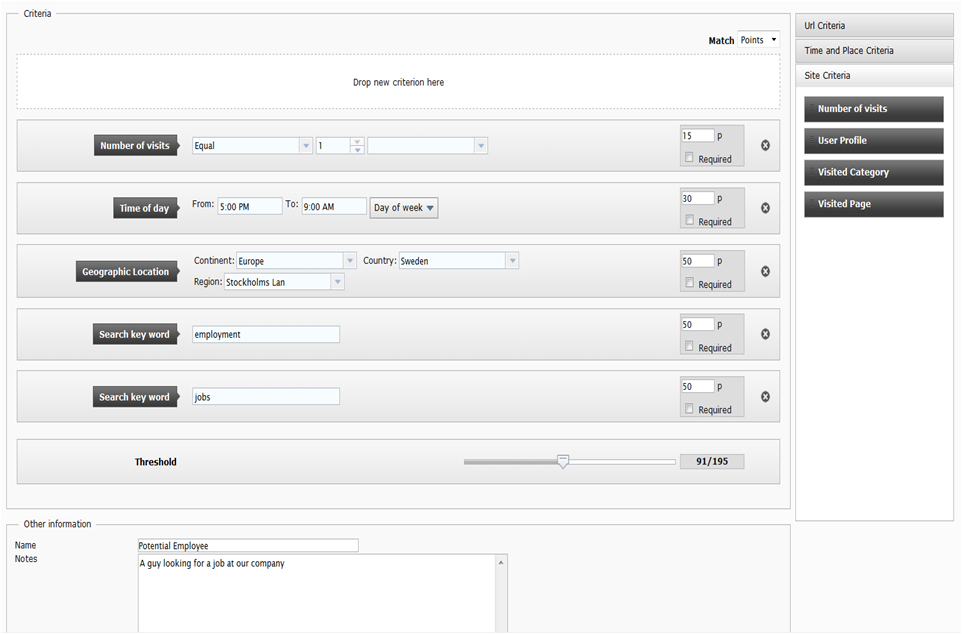Toggle Required for Geographic Location
The image size is (962, 634).
(x=689, y=284)
